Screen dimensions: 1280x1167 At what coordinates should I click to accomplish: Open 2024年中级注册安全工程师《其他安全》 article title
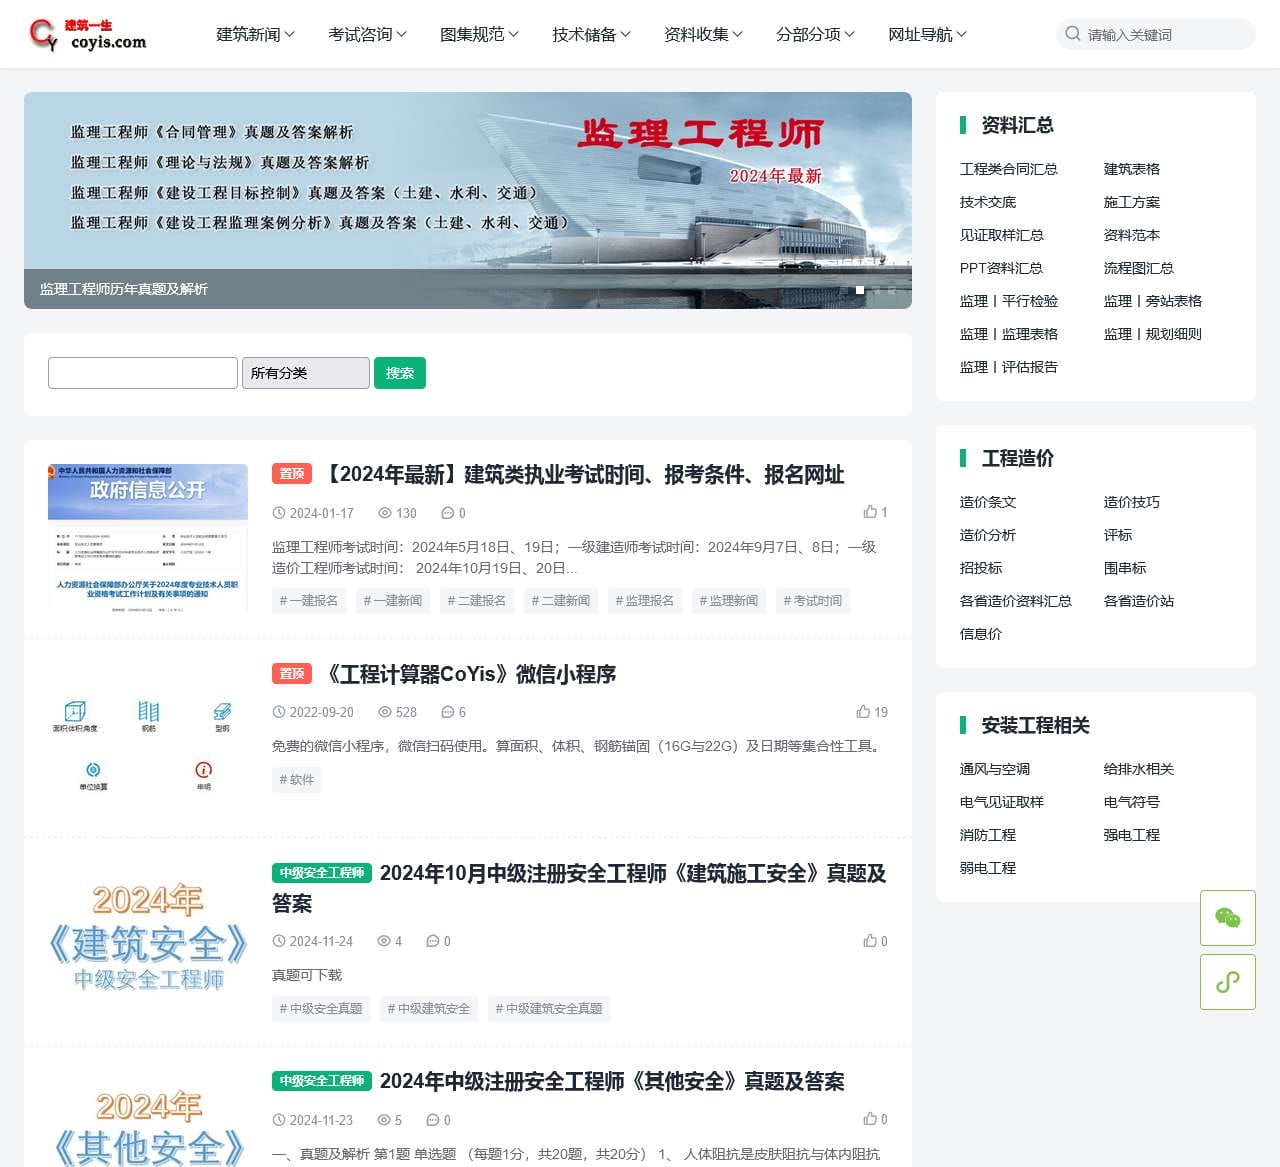pyautogui.click(x=612, y=1081)
